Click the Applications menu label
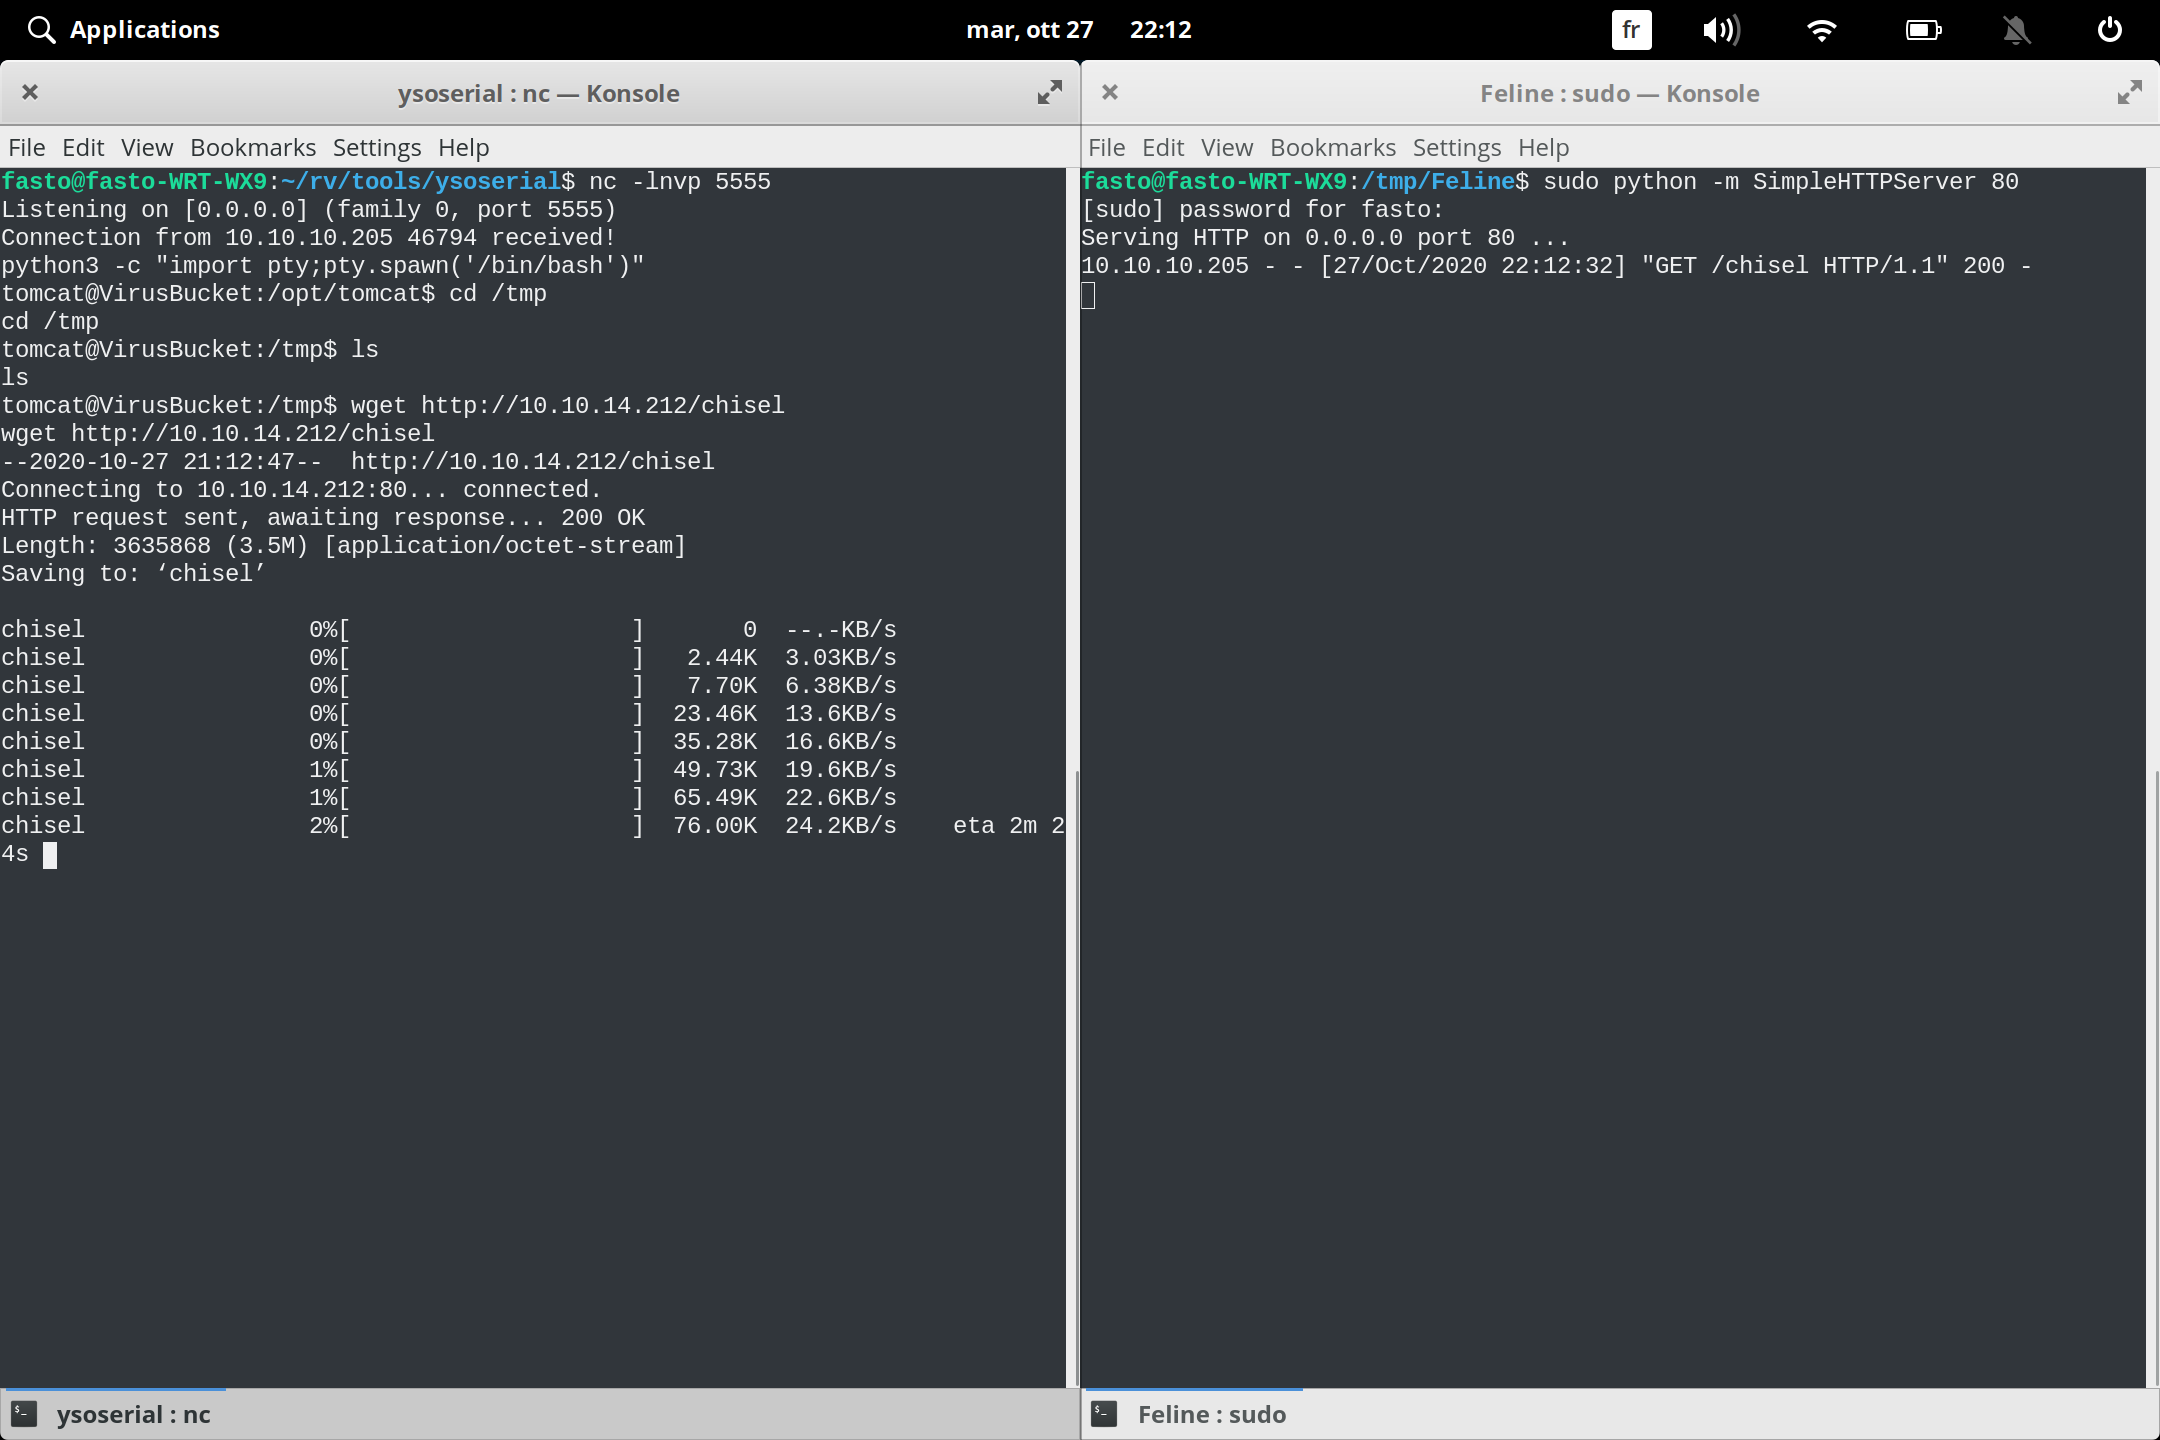Image resolution: width=2160 pixels, height=1440 pixels. click(x=145, y=30)
